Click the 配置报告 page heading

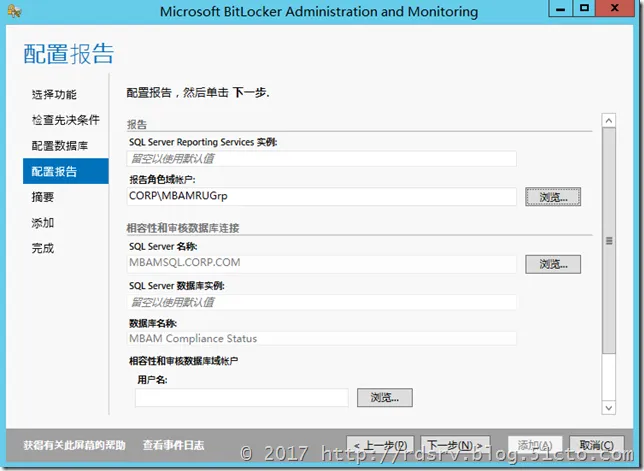coord(69,54)
